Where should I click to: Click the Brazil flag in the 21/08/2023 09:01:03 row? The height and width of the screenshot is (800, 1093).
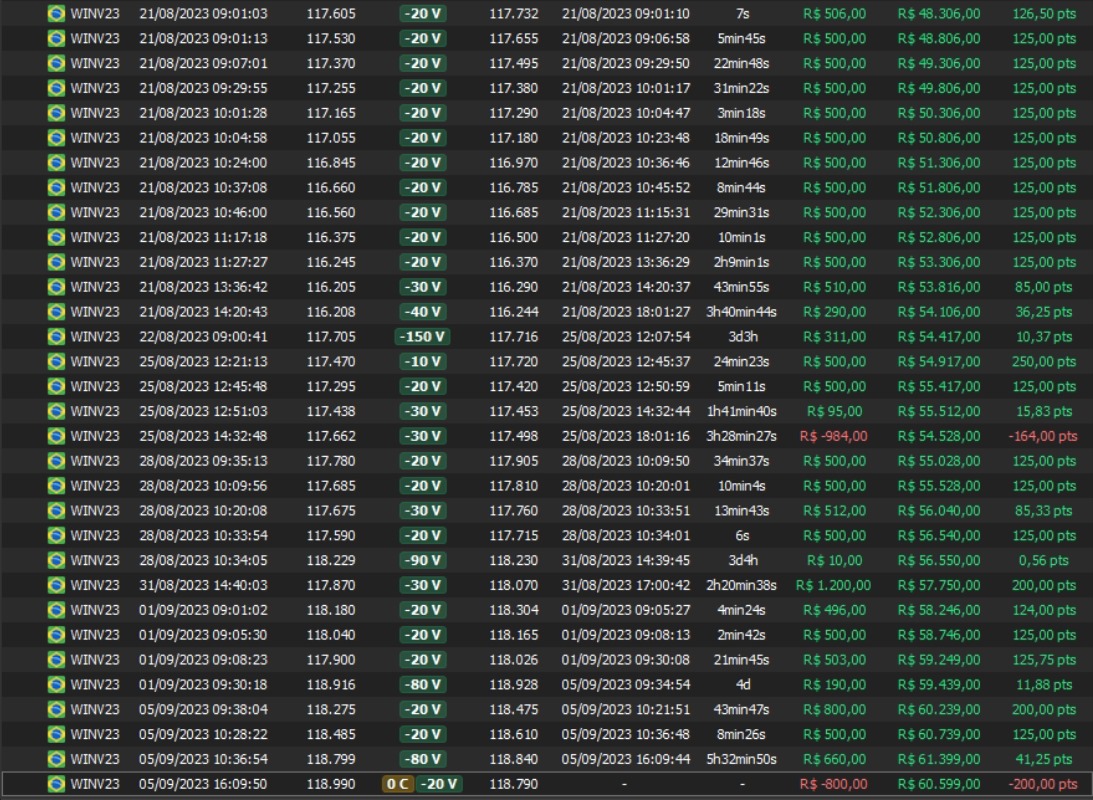click(x=56, y=13)
